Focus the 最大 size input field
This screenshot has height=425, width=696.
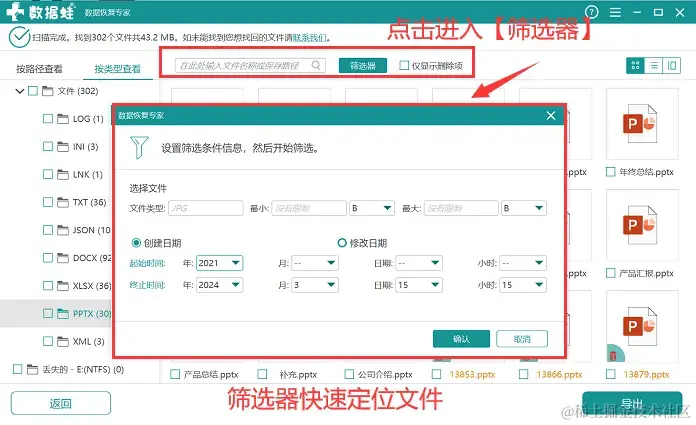pos(461,208)
